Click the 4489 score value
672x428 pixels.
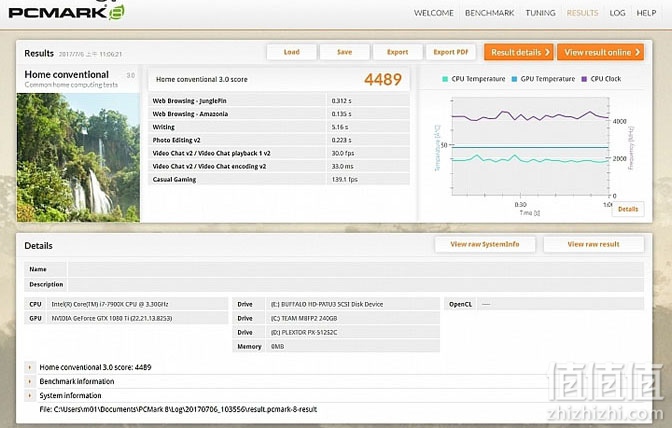click(383, 79)
